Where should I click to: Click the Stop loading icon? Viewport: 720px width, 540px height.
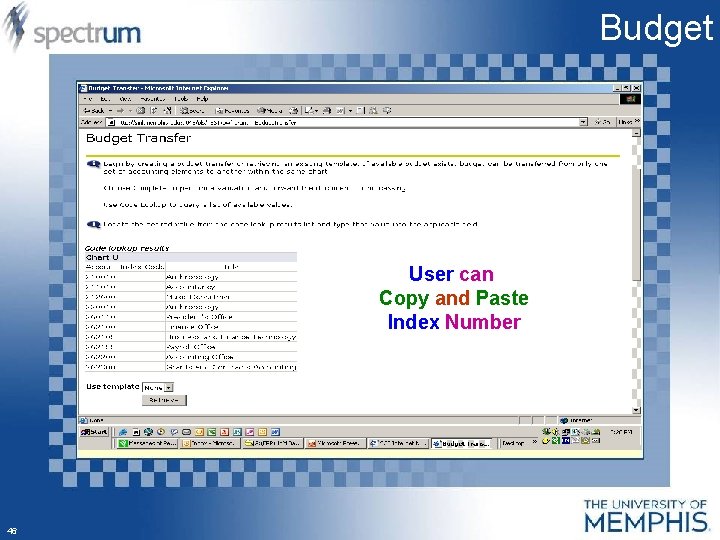[x=141, y=111]
